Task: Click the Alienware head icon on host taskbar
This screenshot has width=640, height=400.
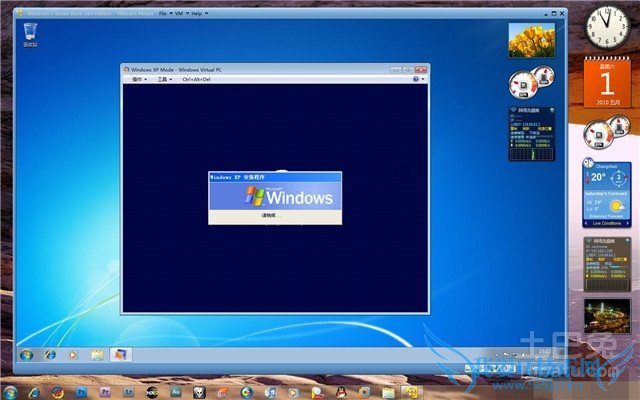Action: click(199, 393)
